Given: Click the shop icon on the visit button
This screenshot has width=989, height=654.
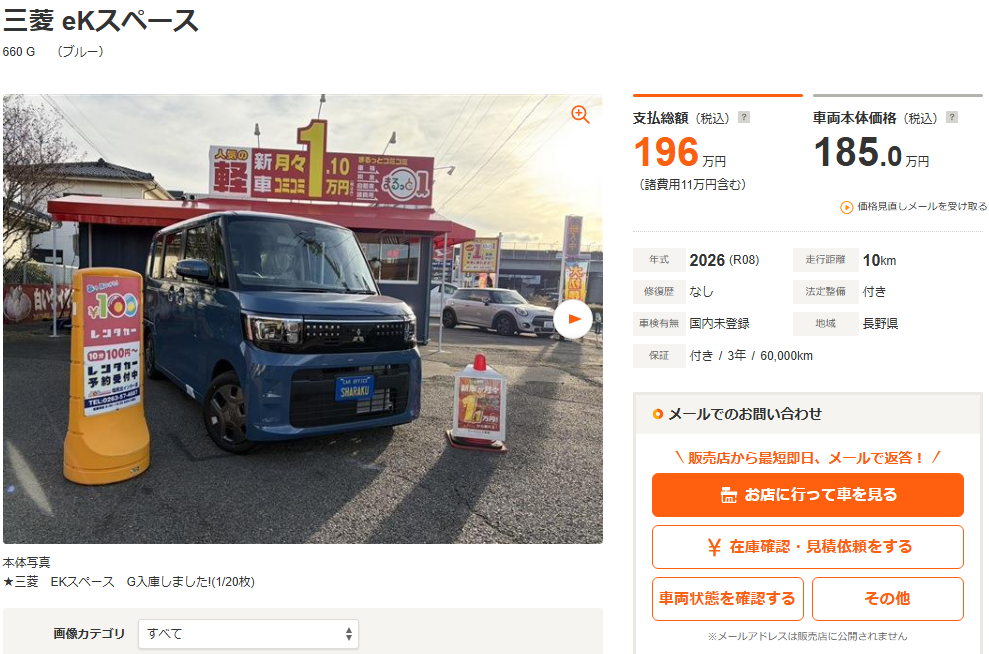Looking at the screenshot, I should click(729, 495).
